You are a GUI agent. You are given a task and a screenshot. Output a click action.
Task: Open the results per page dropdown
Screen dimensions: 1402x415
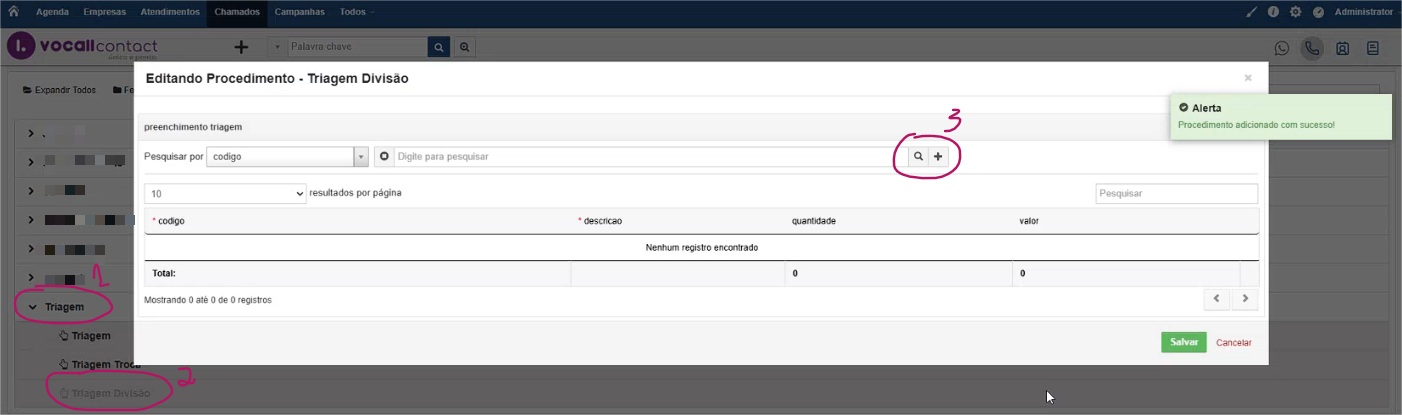point(225,193)
